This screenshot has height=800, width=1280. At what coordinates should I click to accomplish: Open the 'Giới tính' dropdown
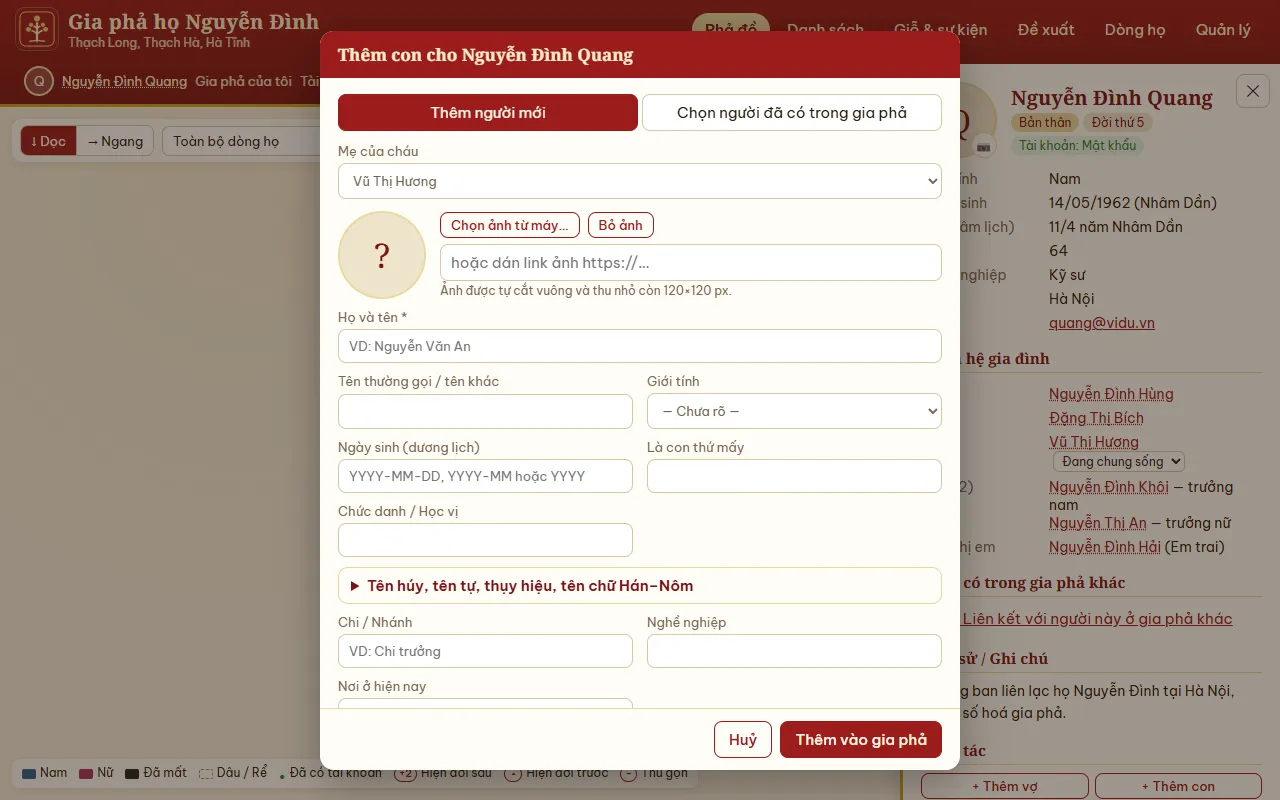pyautogui.click(x=794, y=411)
